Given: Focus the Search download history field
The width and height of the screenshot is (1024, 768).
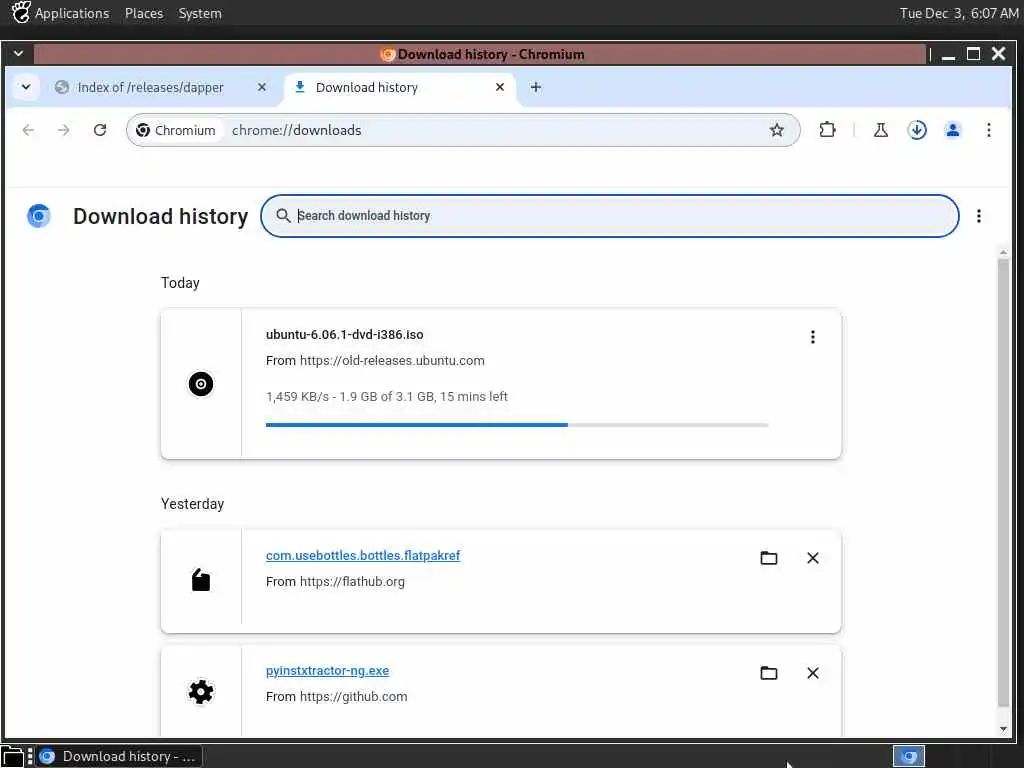Looking at the screenshot, I should pos(609,216).
